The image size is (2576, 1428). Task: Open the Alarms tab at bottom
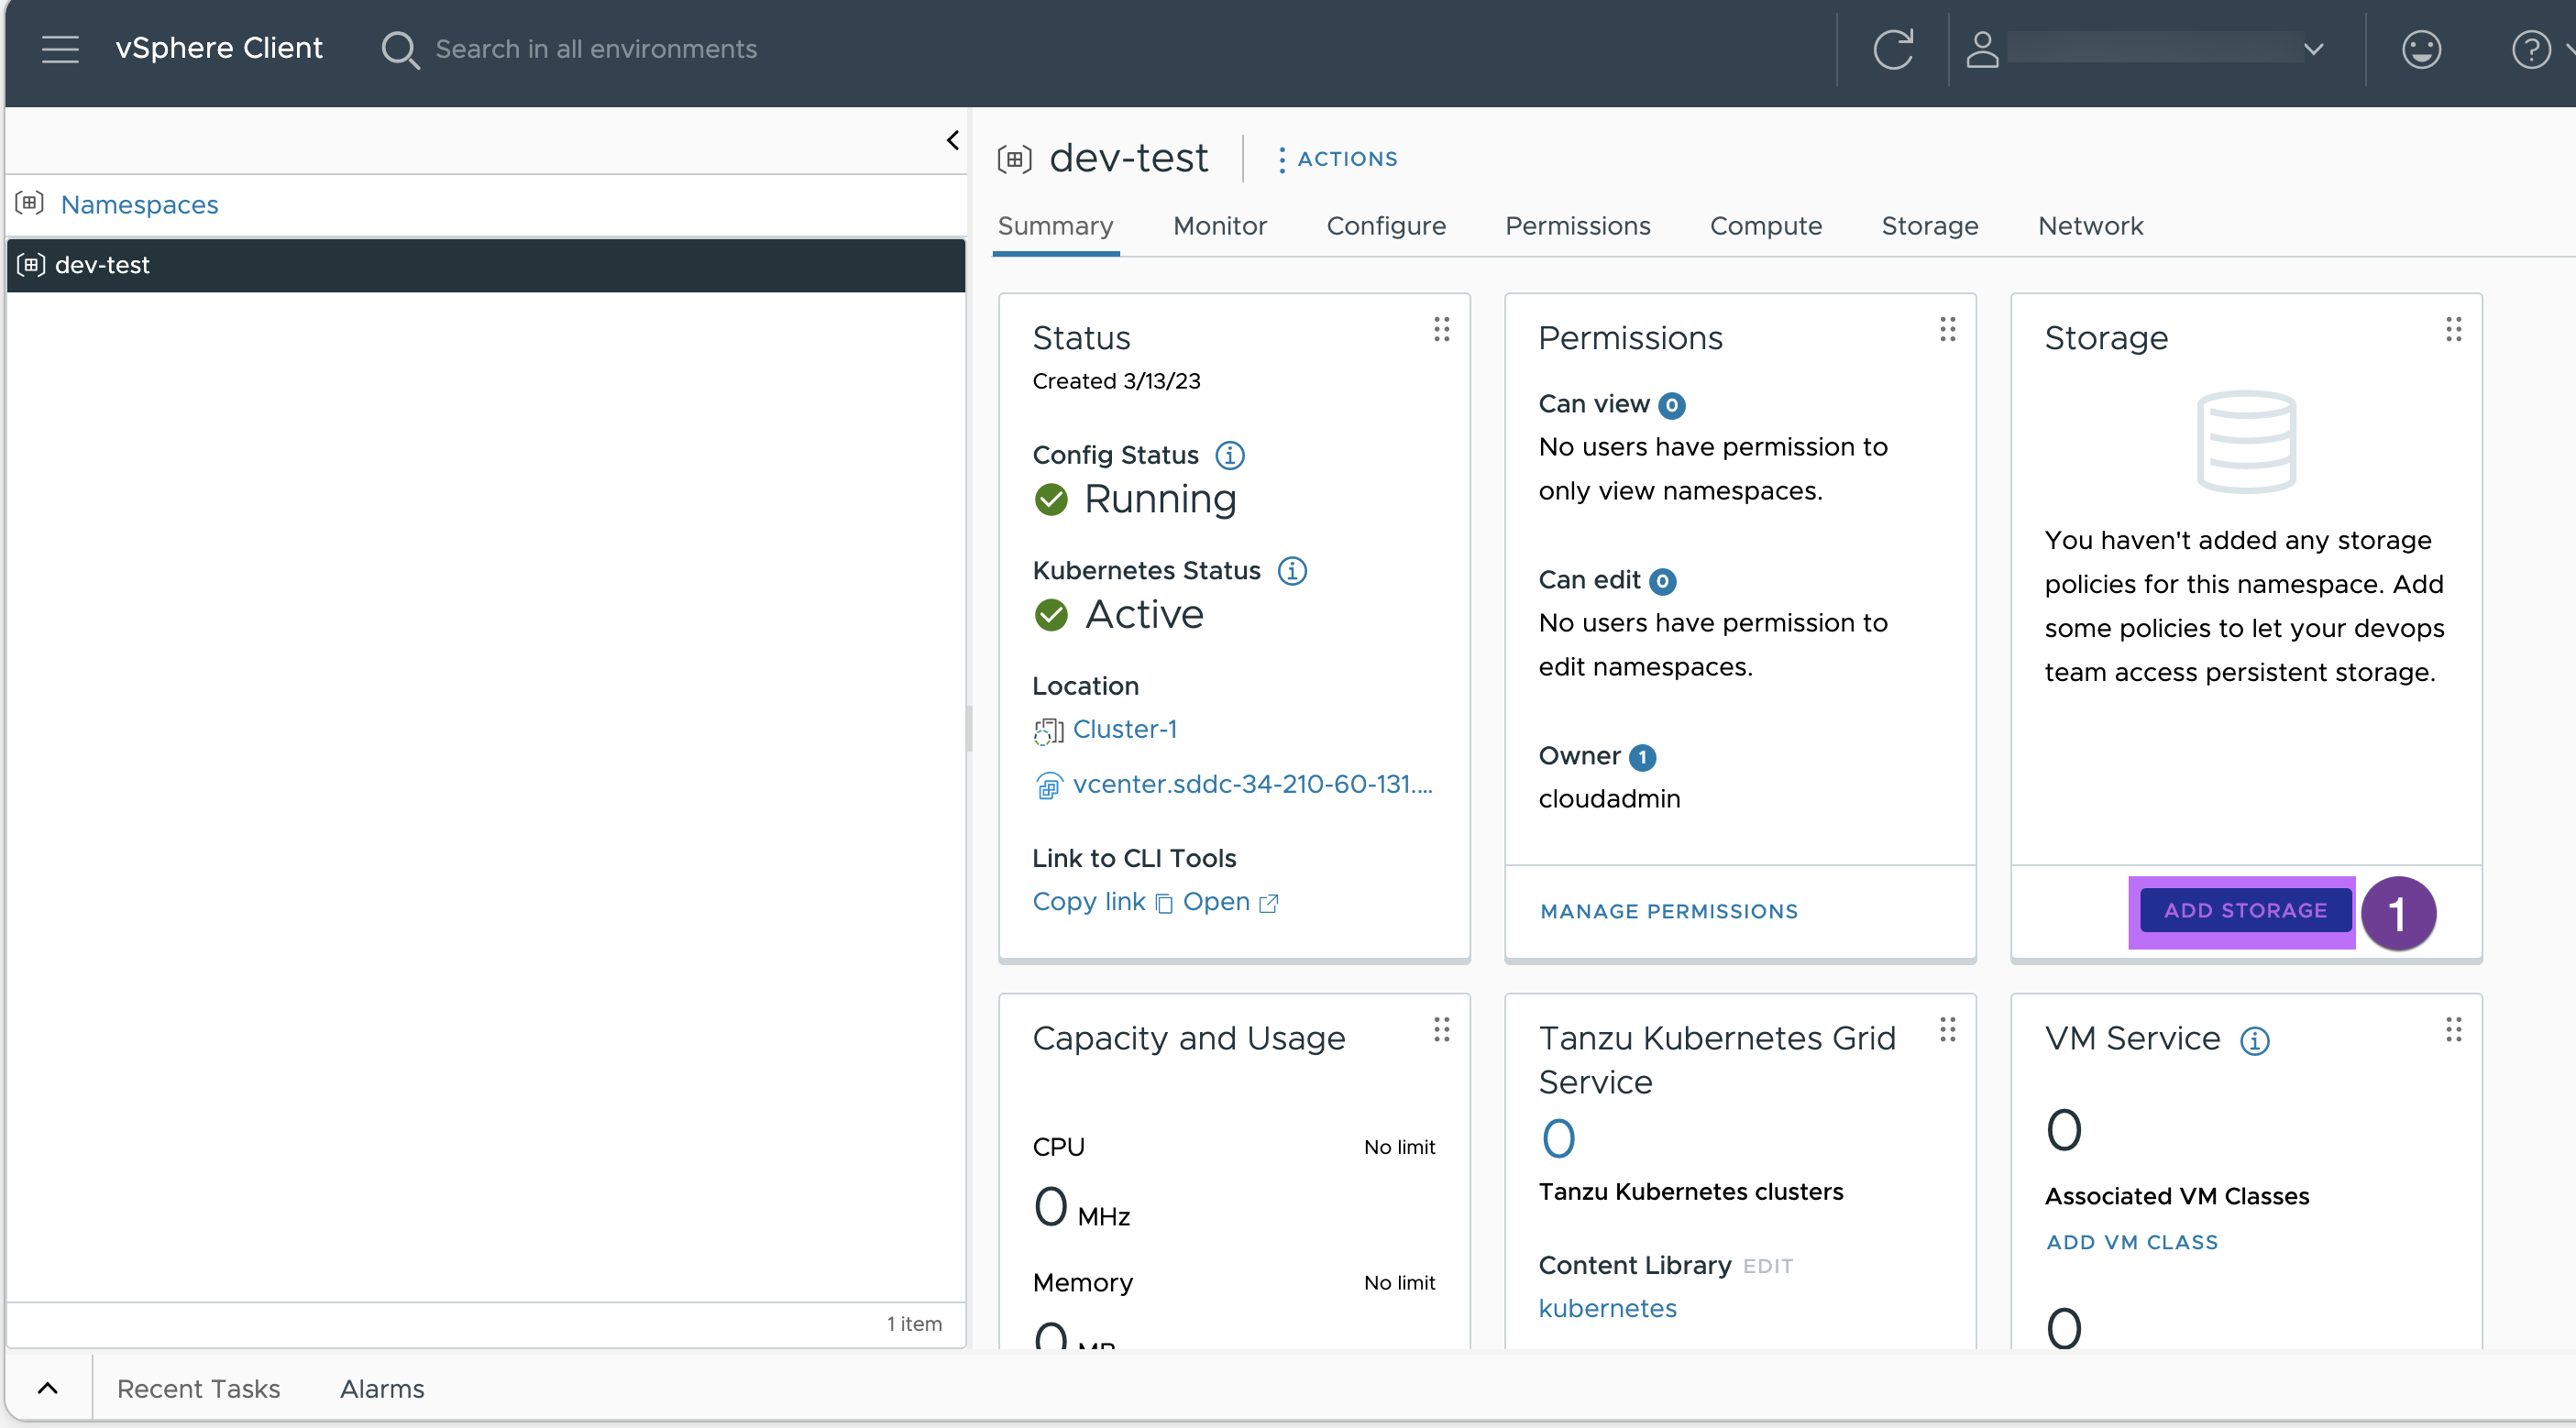pyautogui.click(x=382, y=1388)
